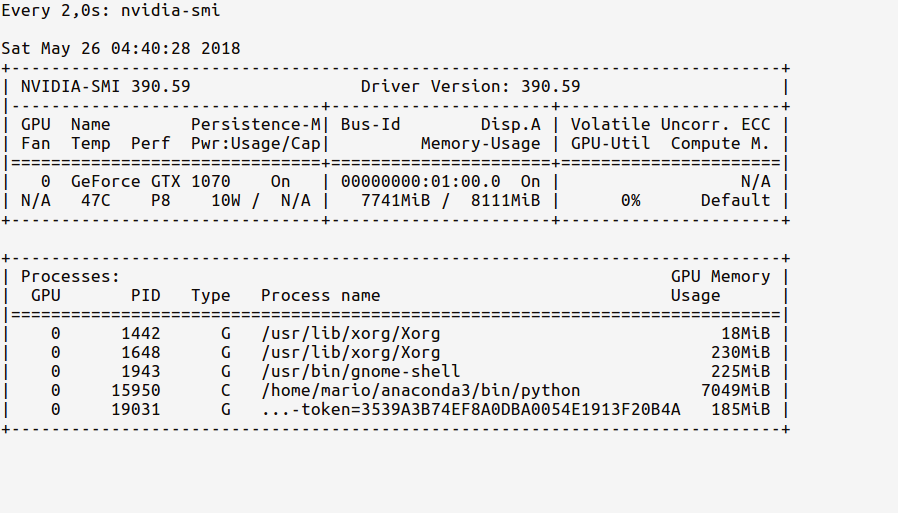Image resolution: width=898 pixels, height=513 pixels.
Task: Click the timestamp 'Sat May 26 04:40:28 2018'
Action: (121, 49)
